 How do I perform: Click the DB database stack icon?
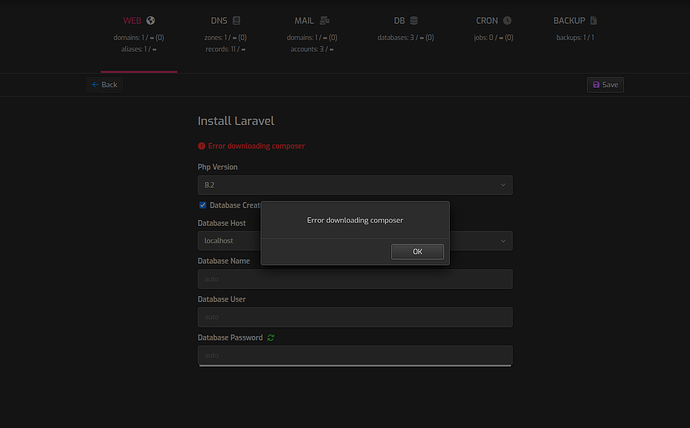click(414, 21)
